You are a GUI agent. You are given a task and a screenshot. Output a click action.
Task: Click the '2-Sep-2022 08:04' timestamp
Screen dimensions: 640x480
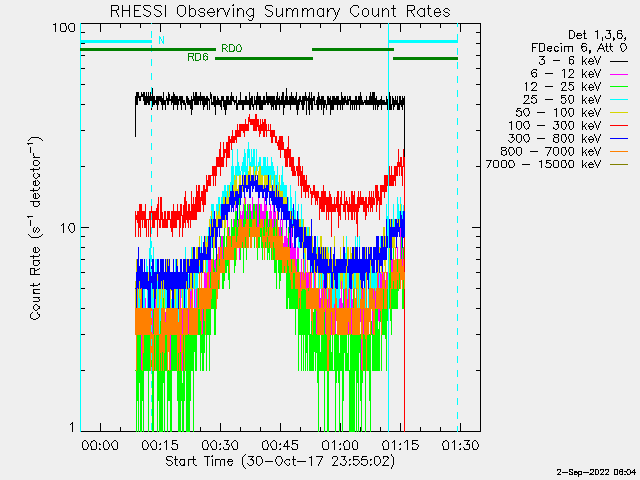click(596, 472)
